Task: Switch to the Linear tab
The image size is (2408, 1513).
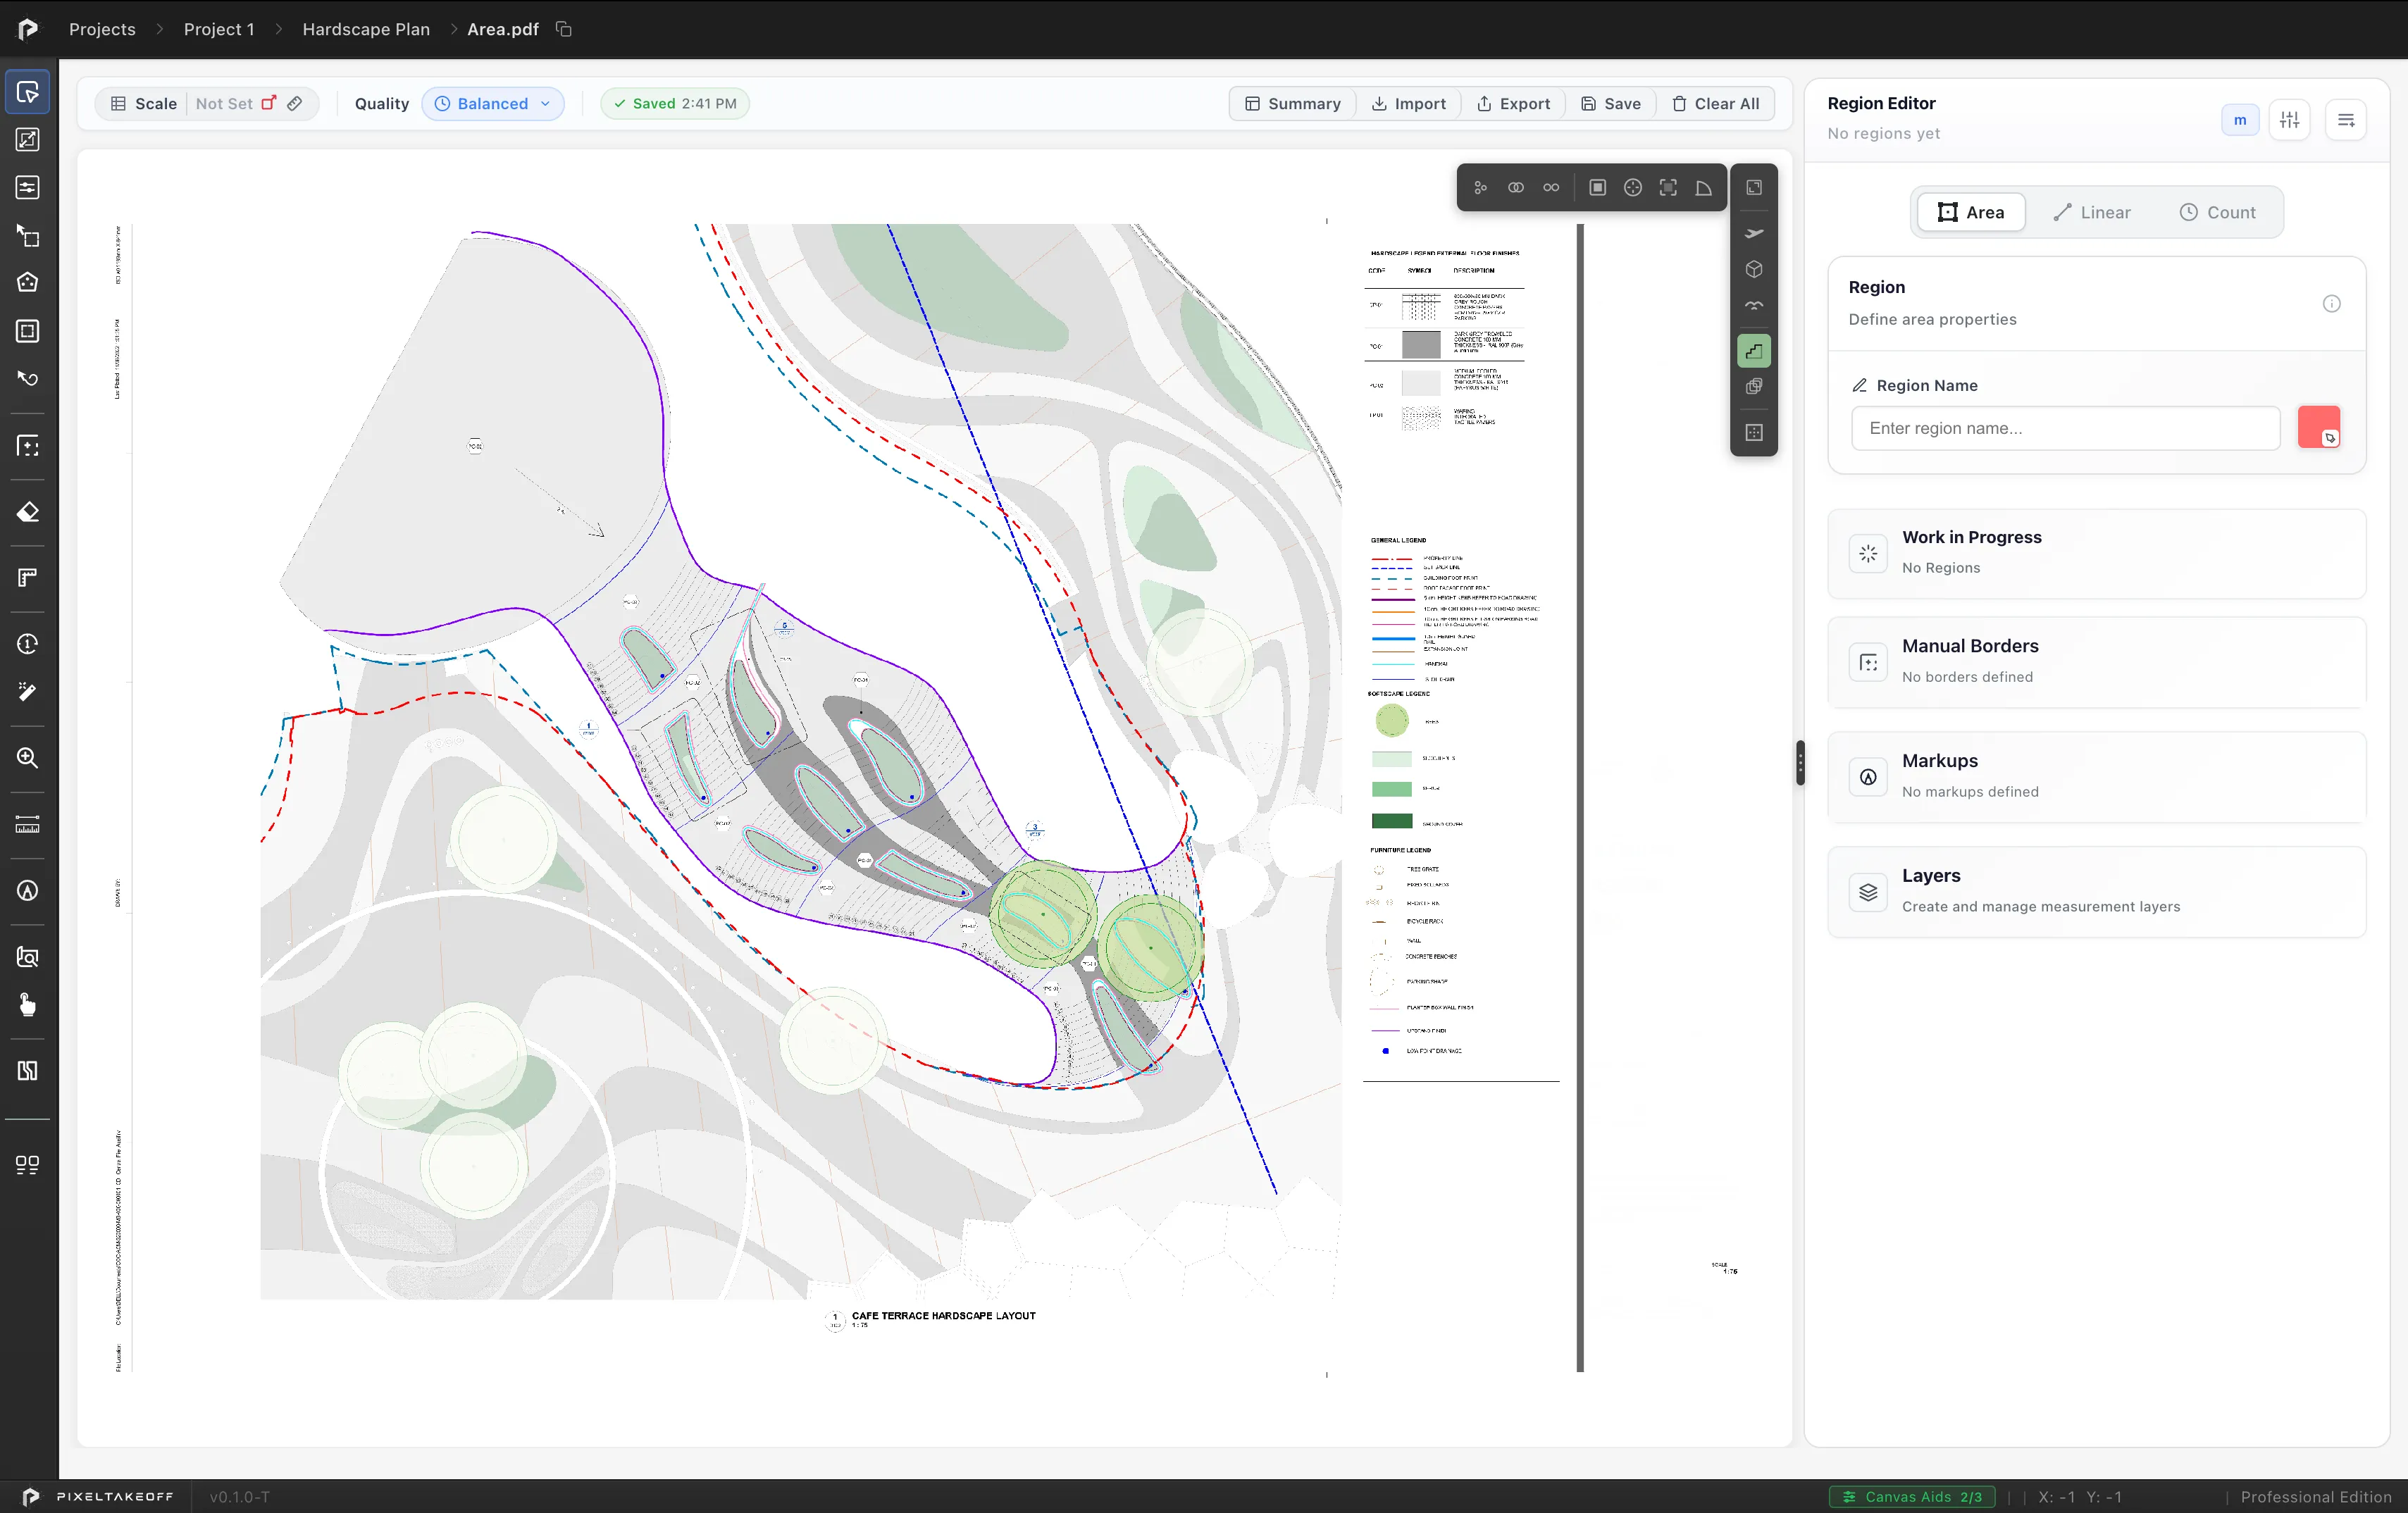Action: (2091, 212)
